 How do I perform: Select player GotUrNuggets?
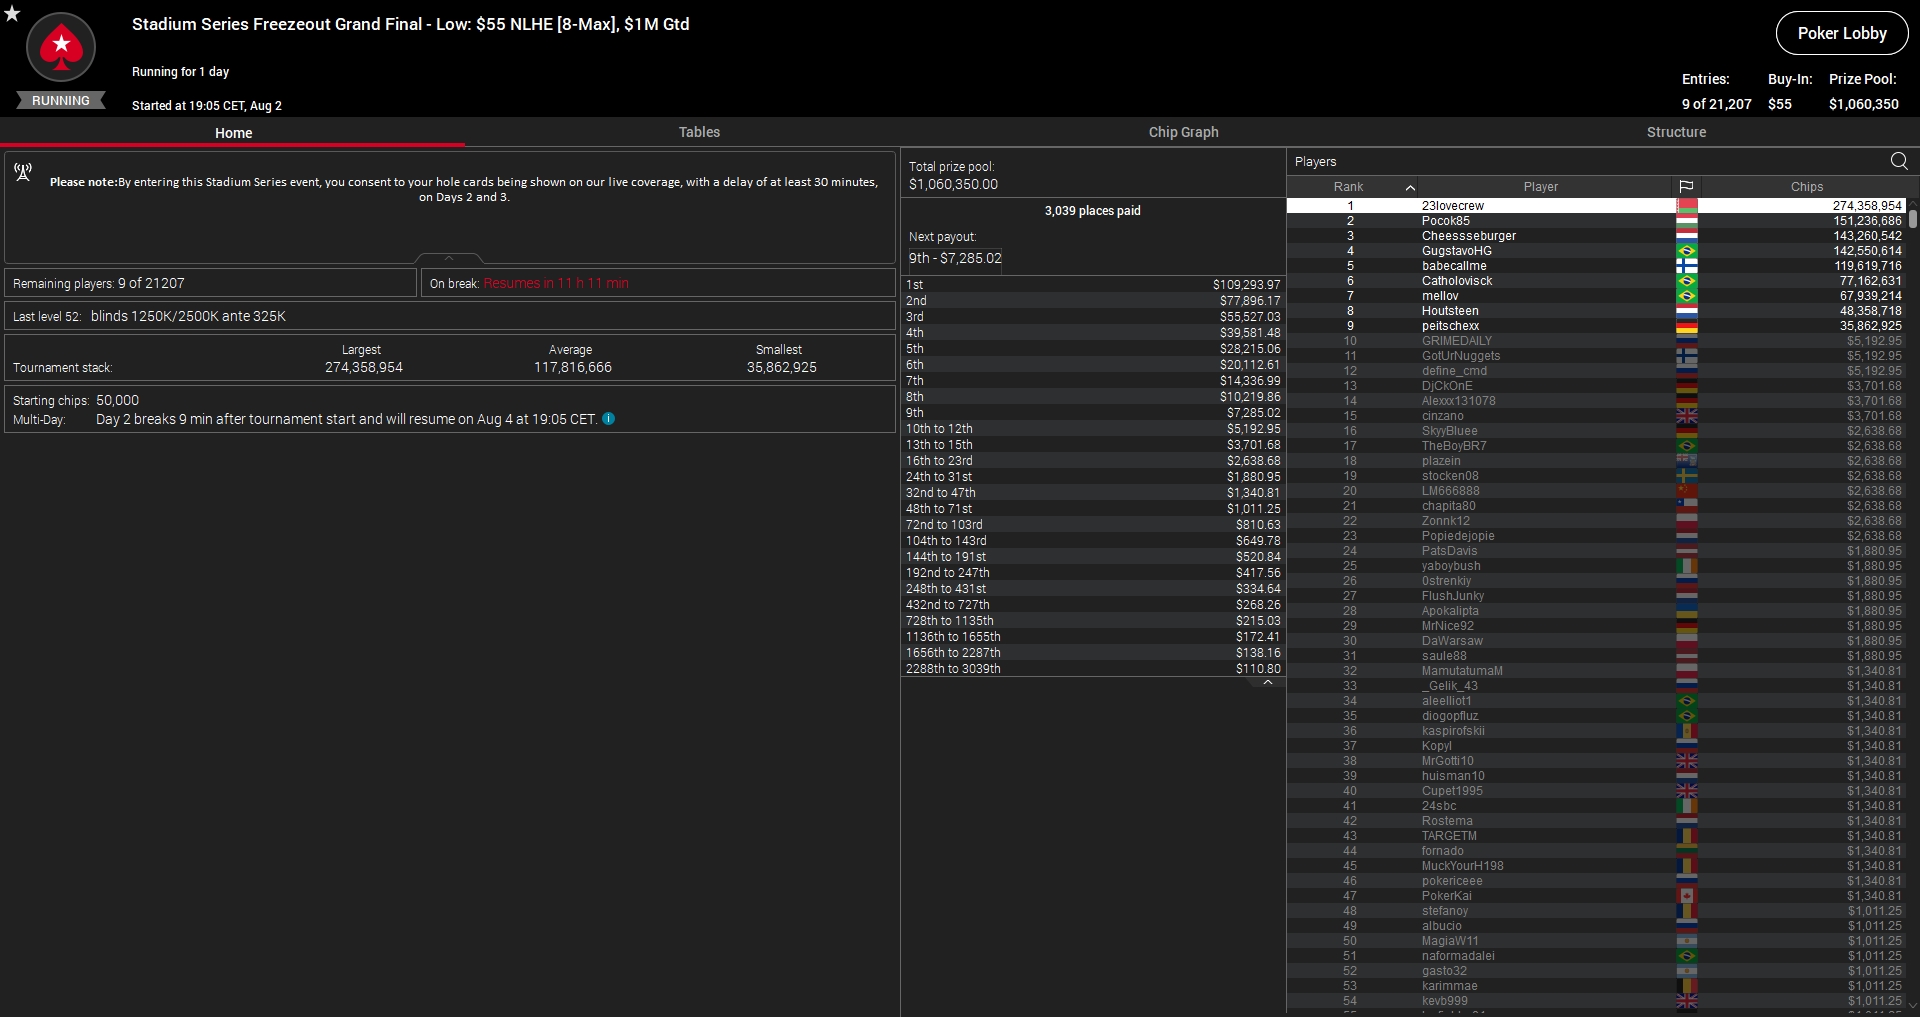click(1596, 356)
